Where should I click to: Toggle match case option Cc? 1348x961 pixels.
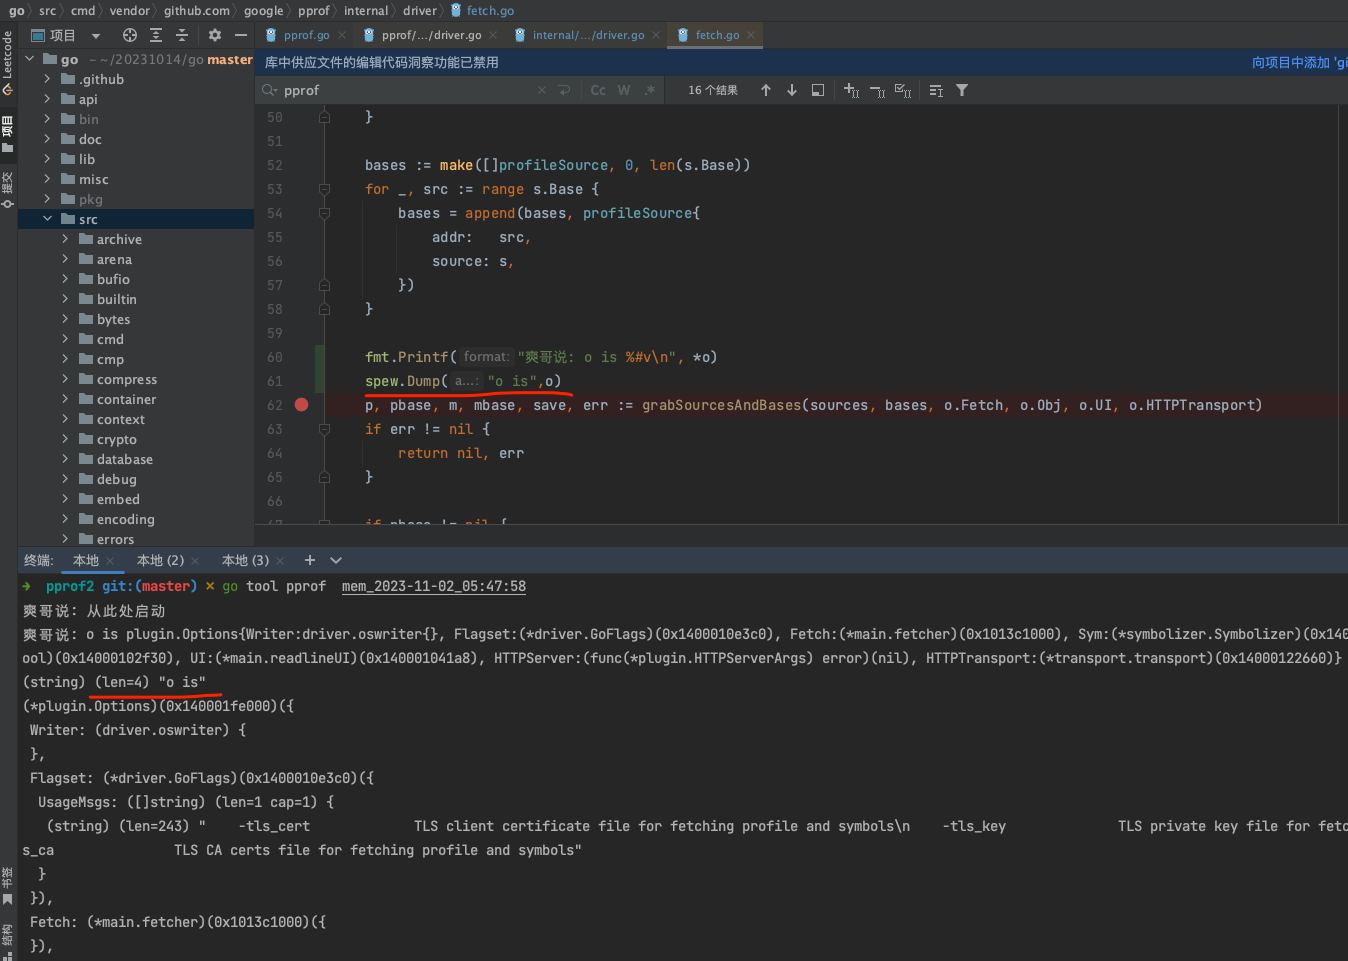tap(598, 90)
